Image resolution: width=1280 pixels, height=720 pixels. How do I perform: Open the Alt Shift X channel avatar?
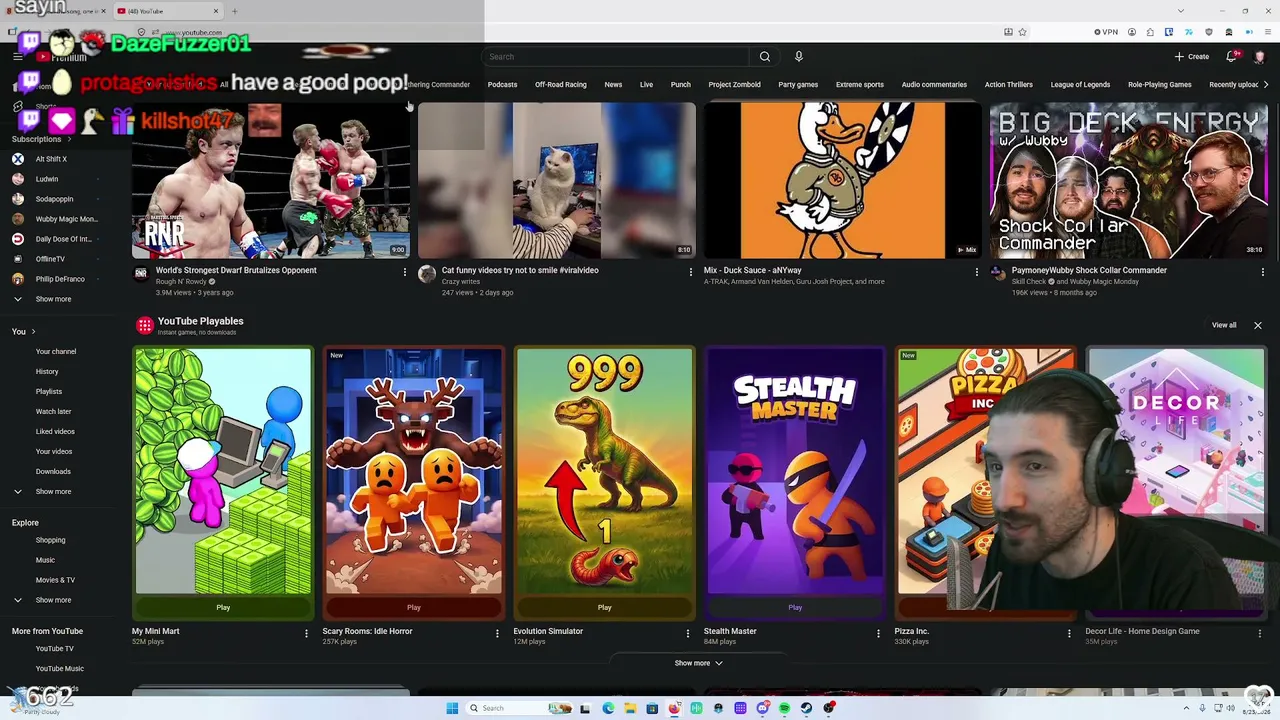point(18,159)
